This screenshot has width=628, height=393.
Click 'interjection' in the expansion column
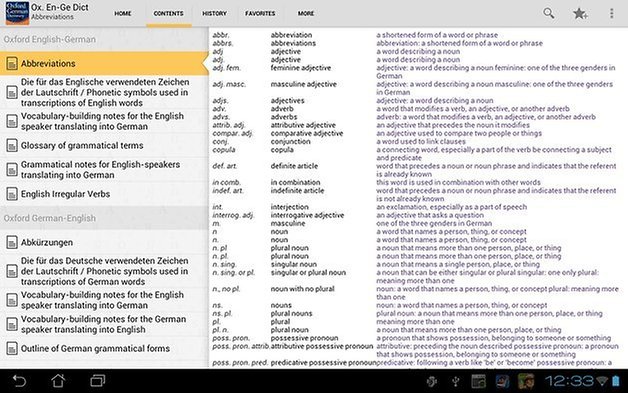click(290, 207)
